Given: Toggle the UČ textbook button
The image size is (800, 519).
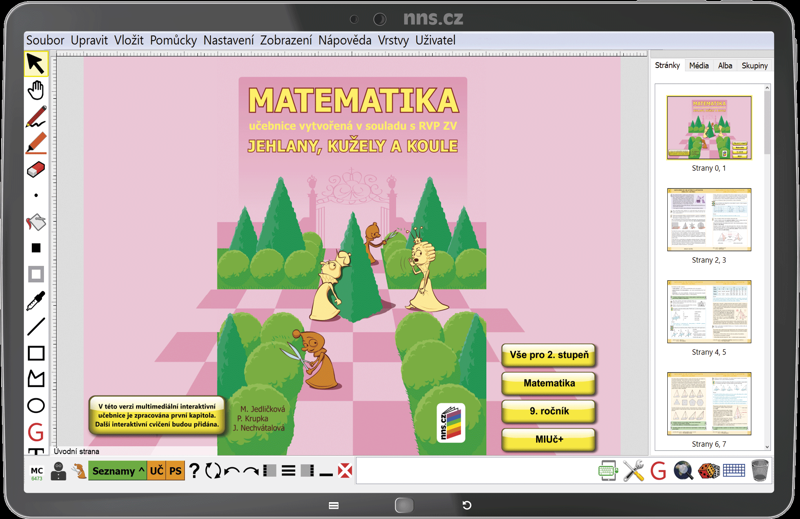Looking at the screenshot, I should coord(156,471).
